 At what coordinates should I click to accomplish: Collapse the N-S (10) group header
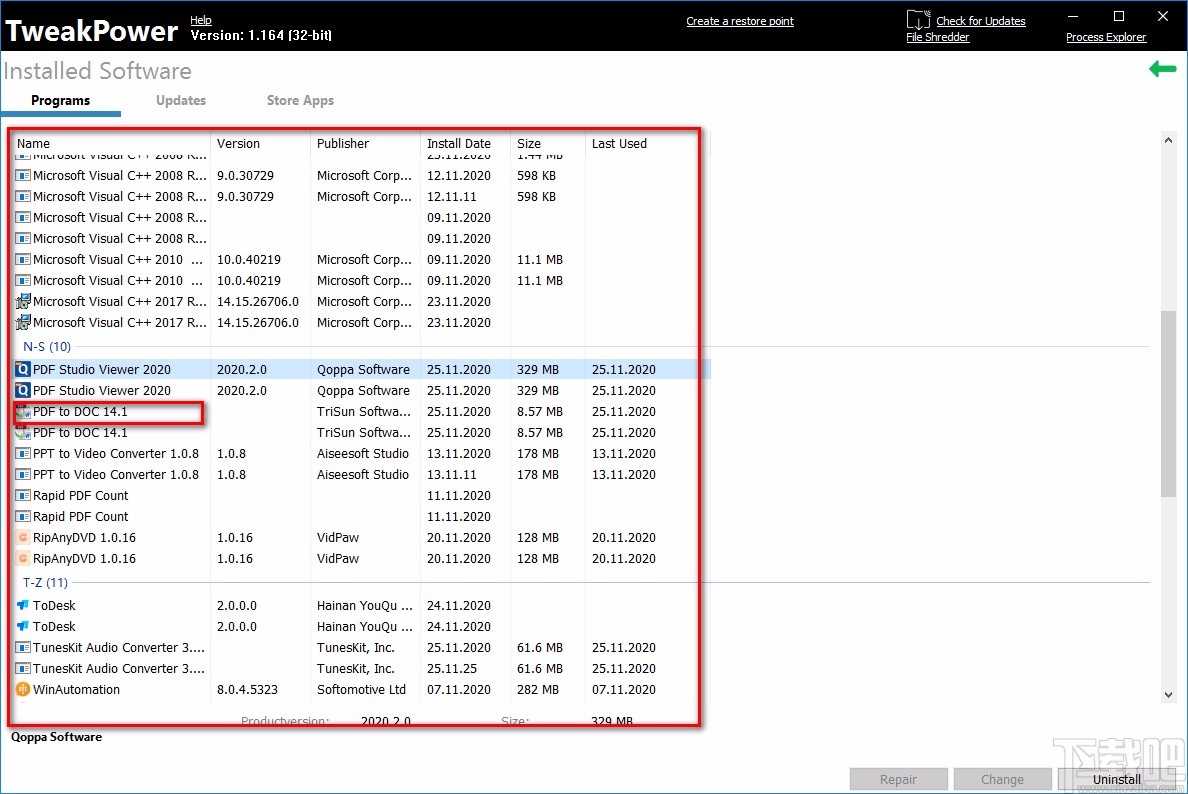pos(47,347)
